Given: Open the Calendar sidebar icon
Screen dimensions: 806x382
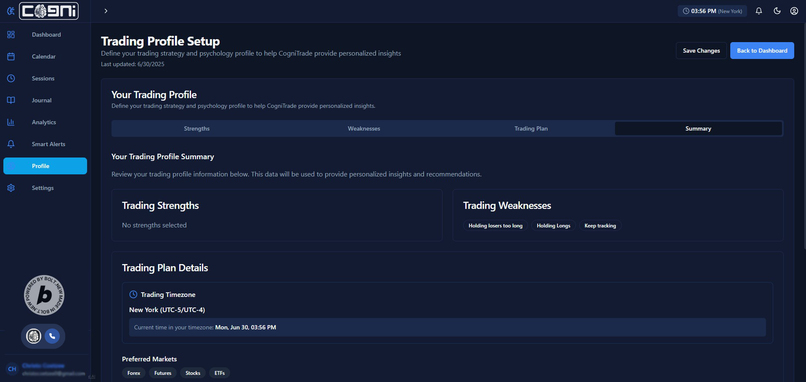Looking at the screenshot, I should (11, 57).
